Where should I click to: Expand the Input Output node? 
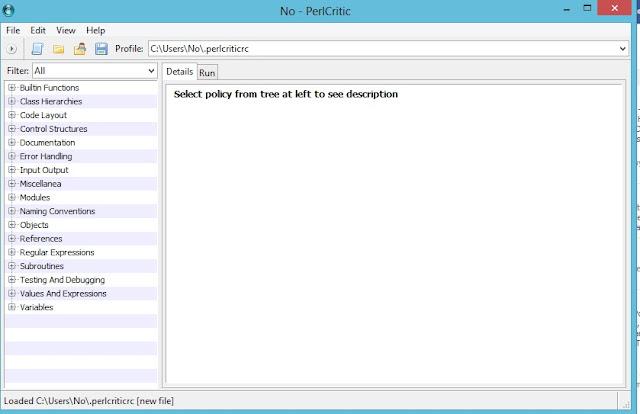coord(12,170)
